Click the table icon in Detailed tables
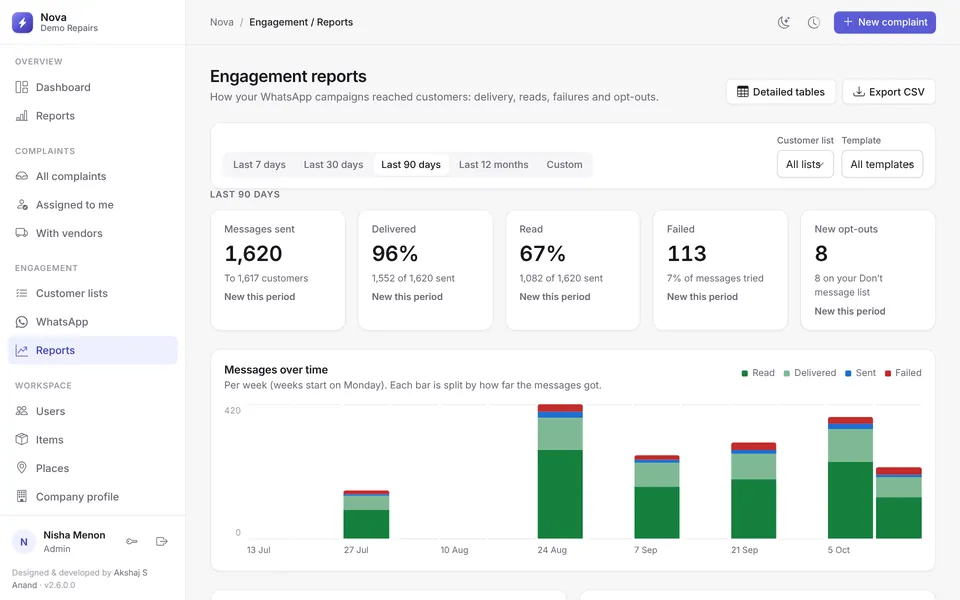 click(x=743, y=92)
